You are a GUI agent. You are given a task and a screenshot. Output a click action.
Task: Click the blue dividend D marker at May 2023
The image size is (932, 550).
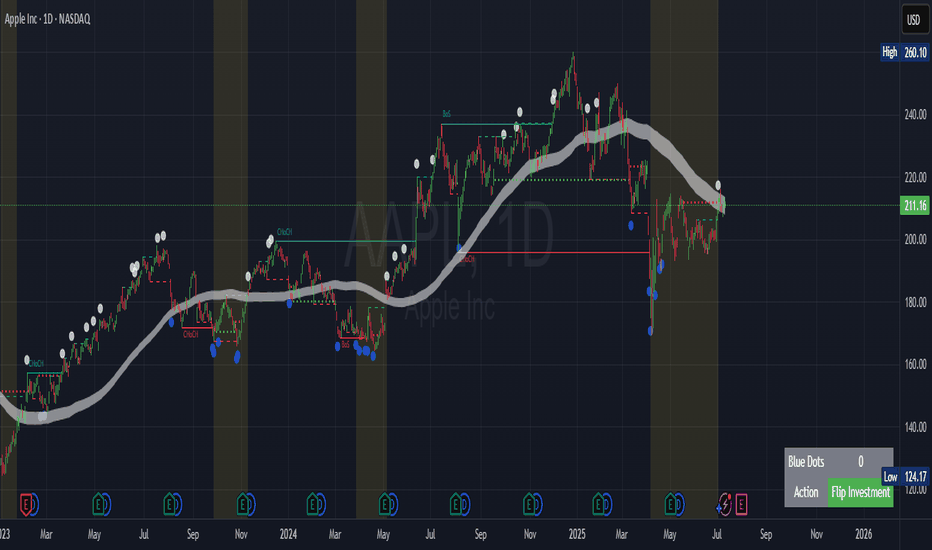click(x=106, y=505)
